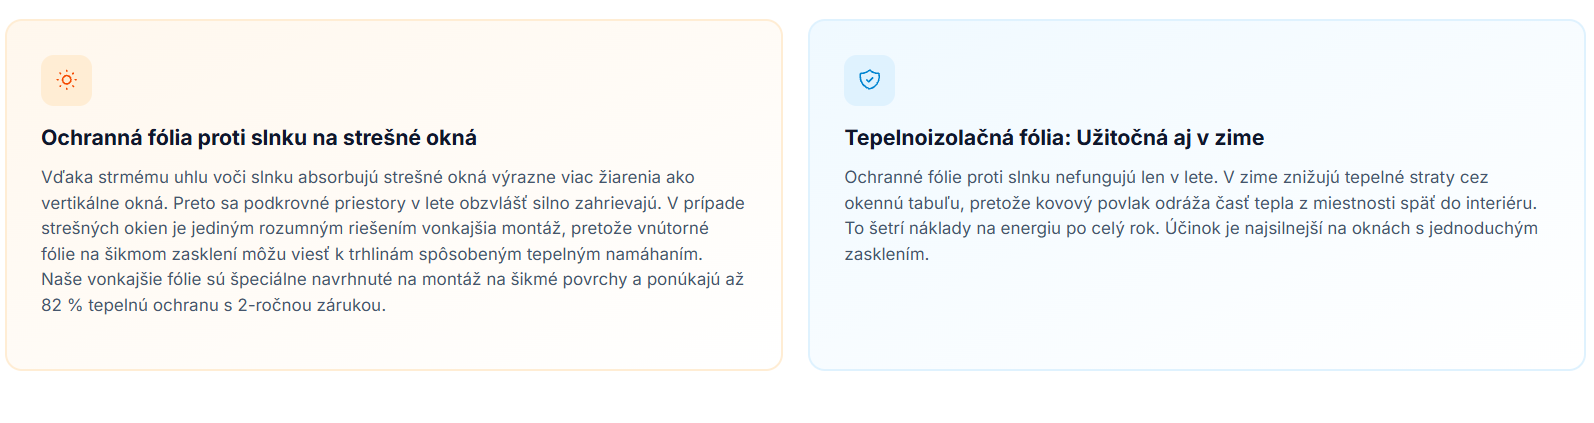Click the last word 'zasklením.' in right card
This screenshot has width=1594, height=423.
(886, 255)
